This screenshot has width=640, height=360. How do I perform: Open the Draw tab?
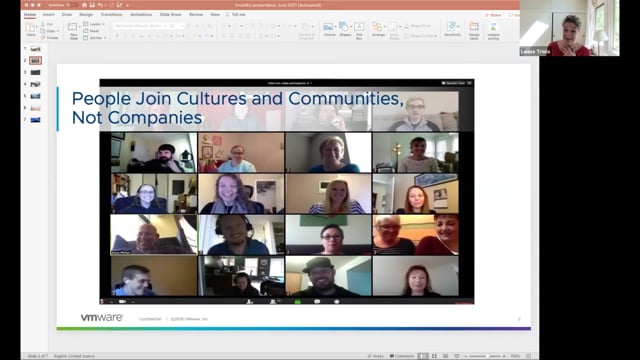(67, 14)
